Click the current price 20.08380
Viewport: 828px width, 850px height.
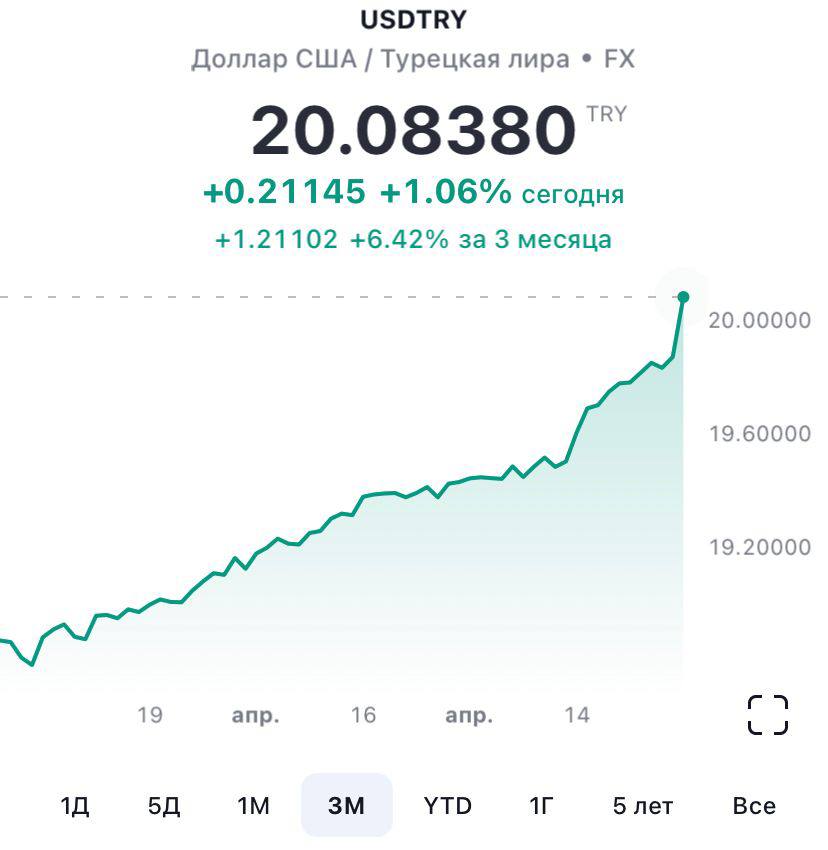click(413, 132)
